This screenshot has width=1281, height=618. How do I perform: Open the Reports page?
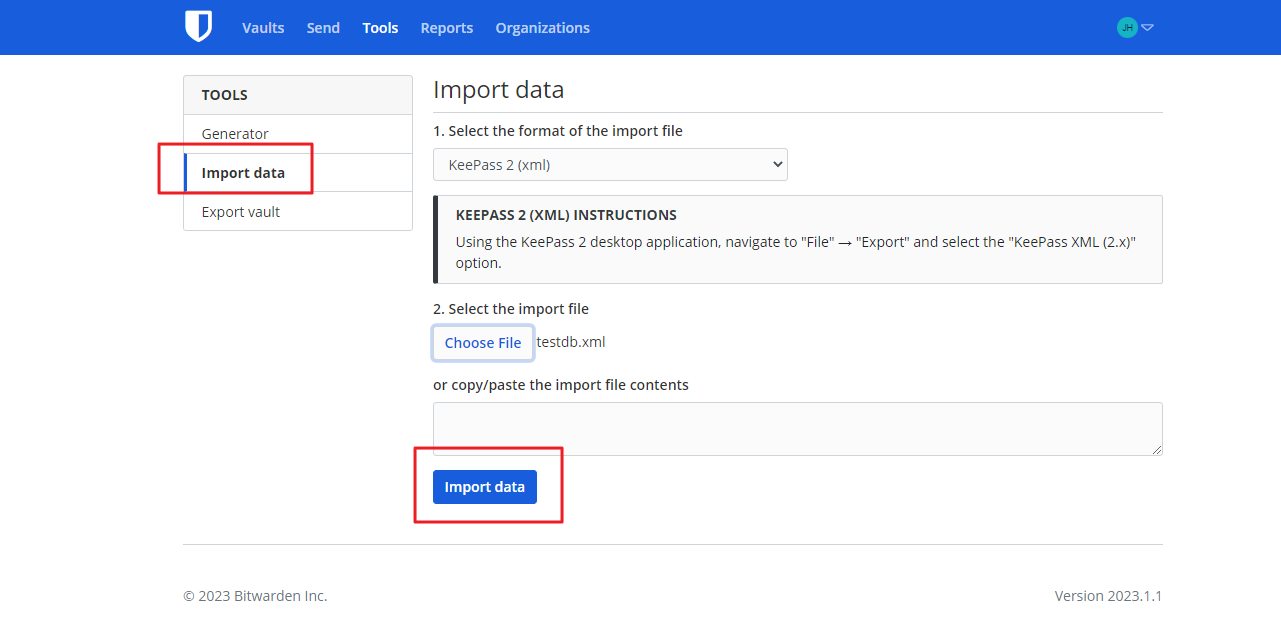[446, 28]
